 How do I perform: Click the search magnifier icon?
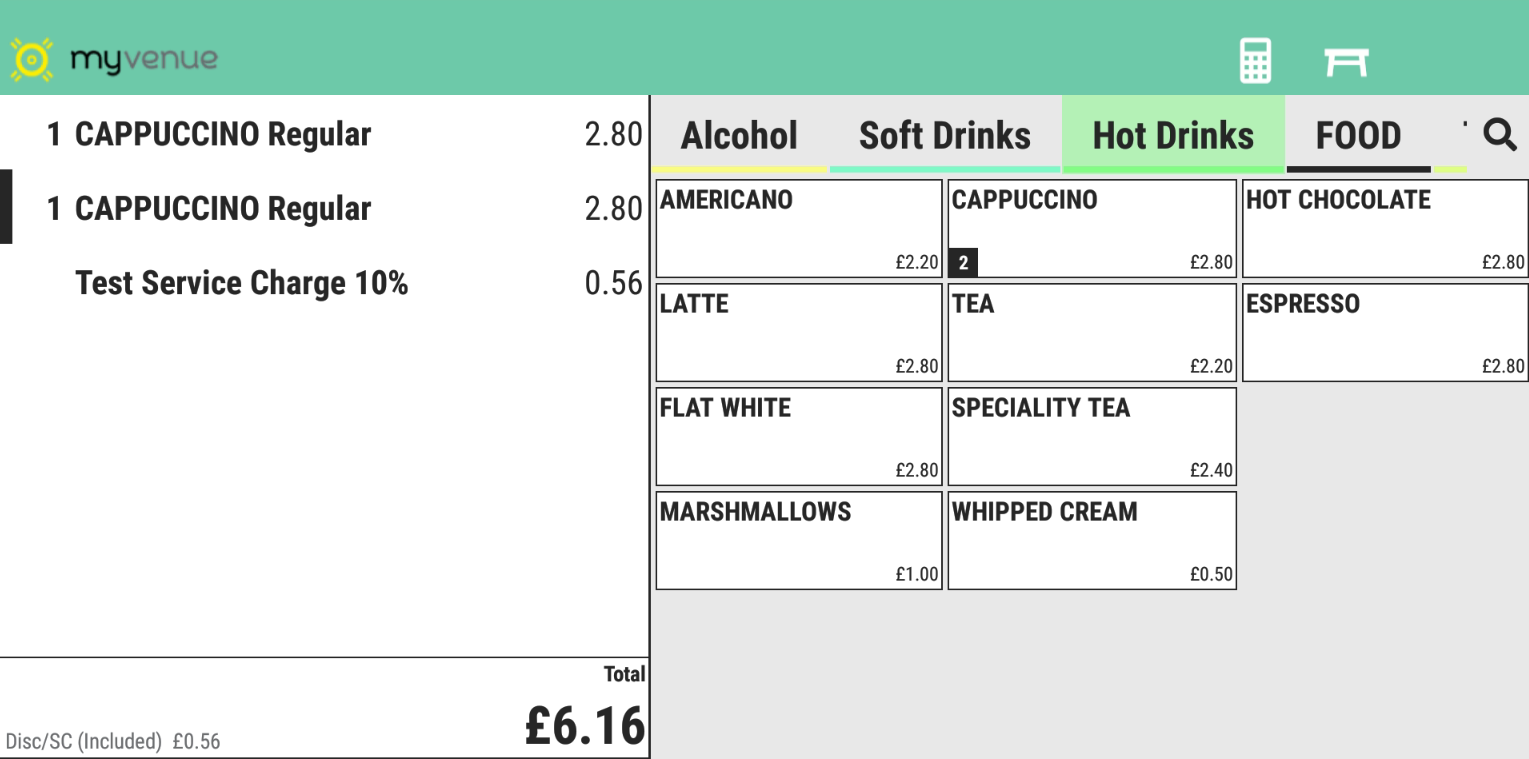[x=1499, y=134]
